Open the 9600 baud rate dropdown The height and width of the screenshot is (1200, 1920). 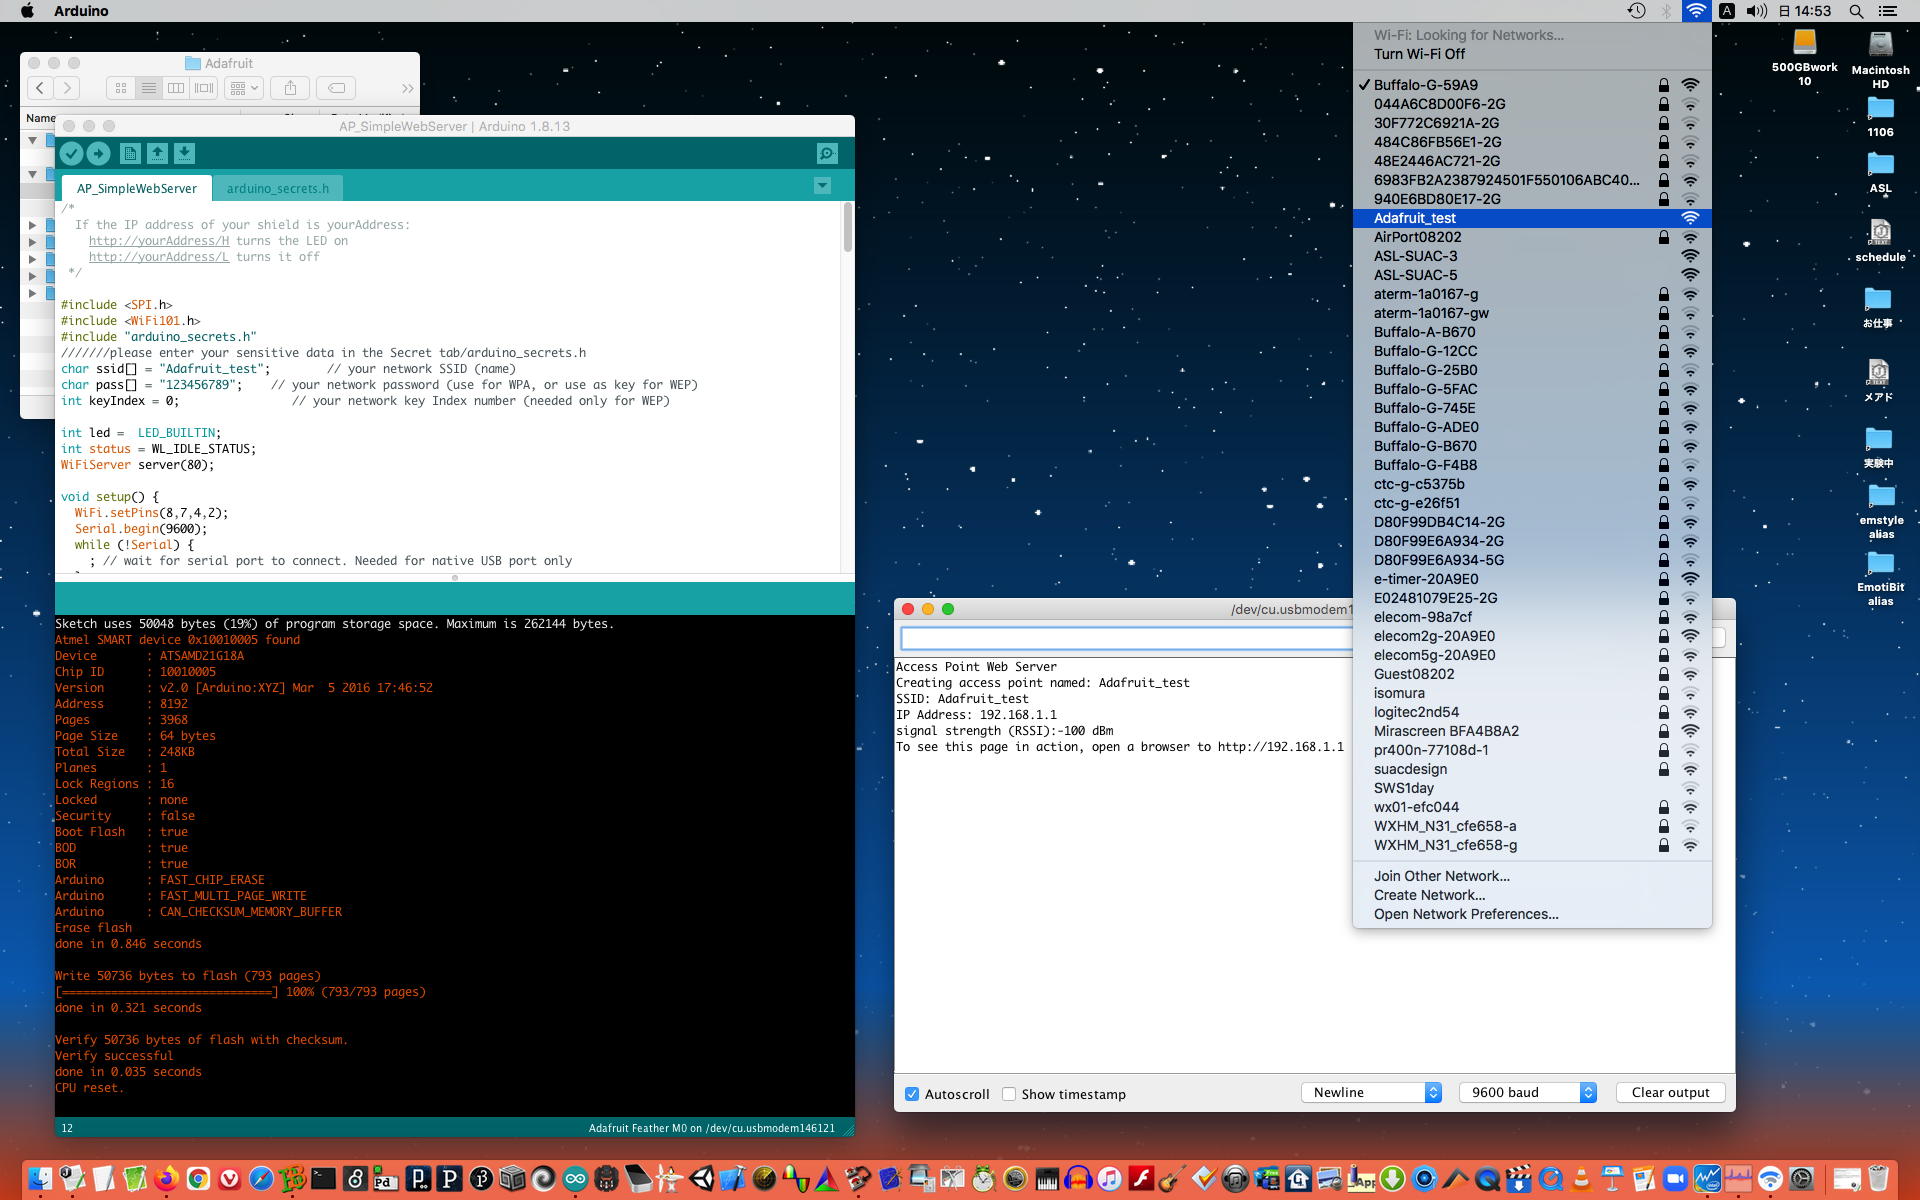1527,1092
